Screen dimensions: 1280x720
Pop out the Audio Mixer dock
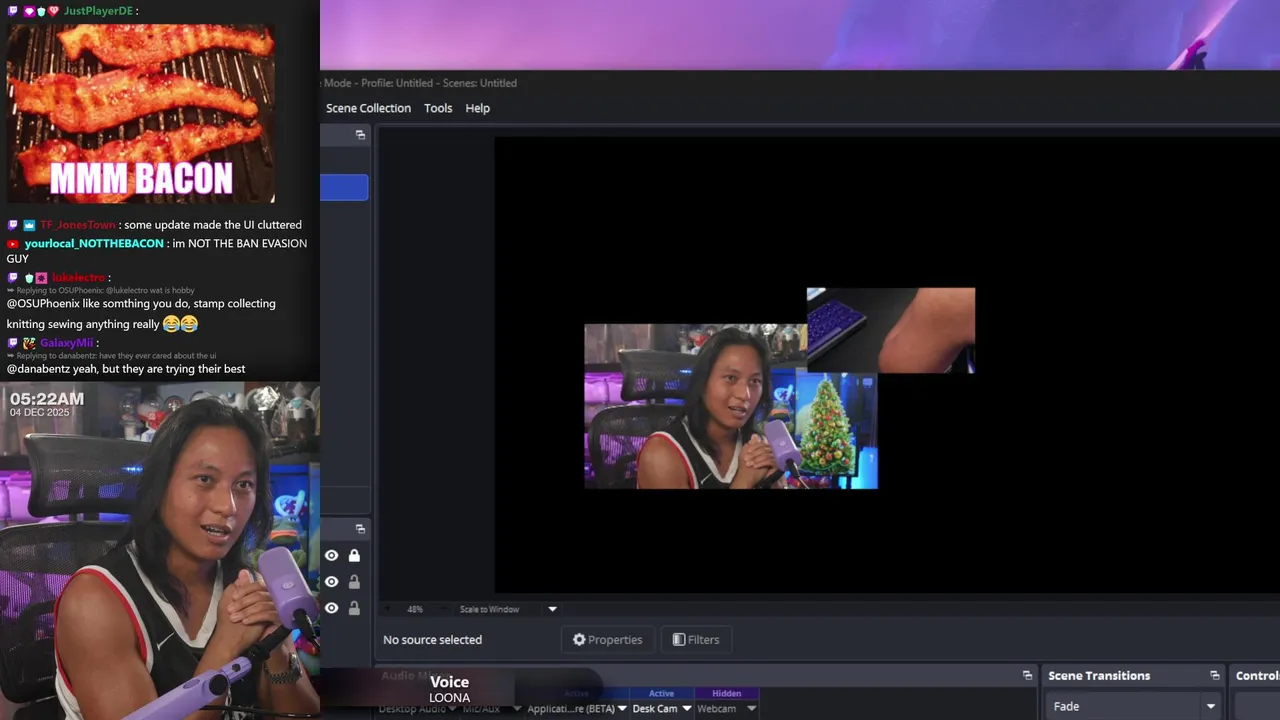point(1027,676)
